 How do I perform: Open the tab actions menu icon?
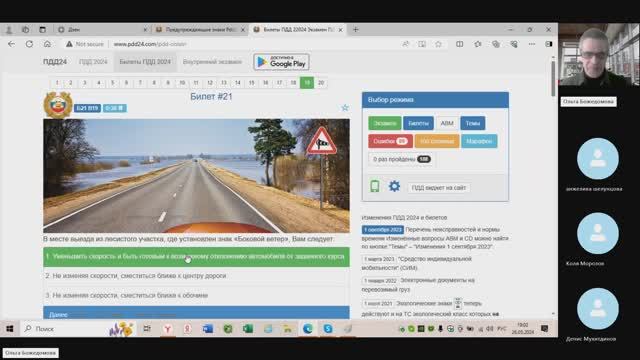click(x=42, y=29)
